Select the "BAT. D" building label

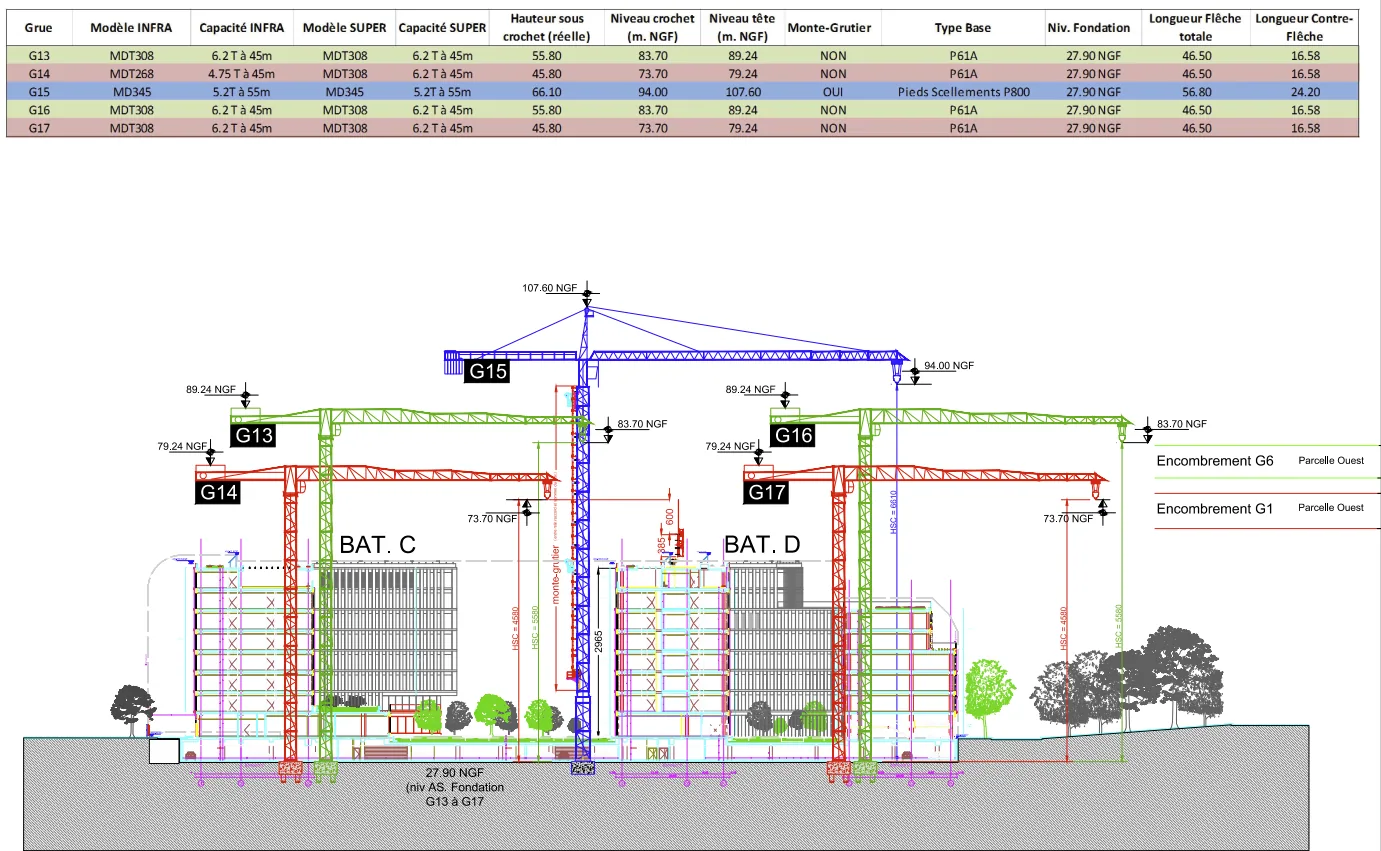coord(762,545)
